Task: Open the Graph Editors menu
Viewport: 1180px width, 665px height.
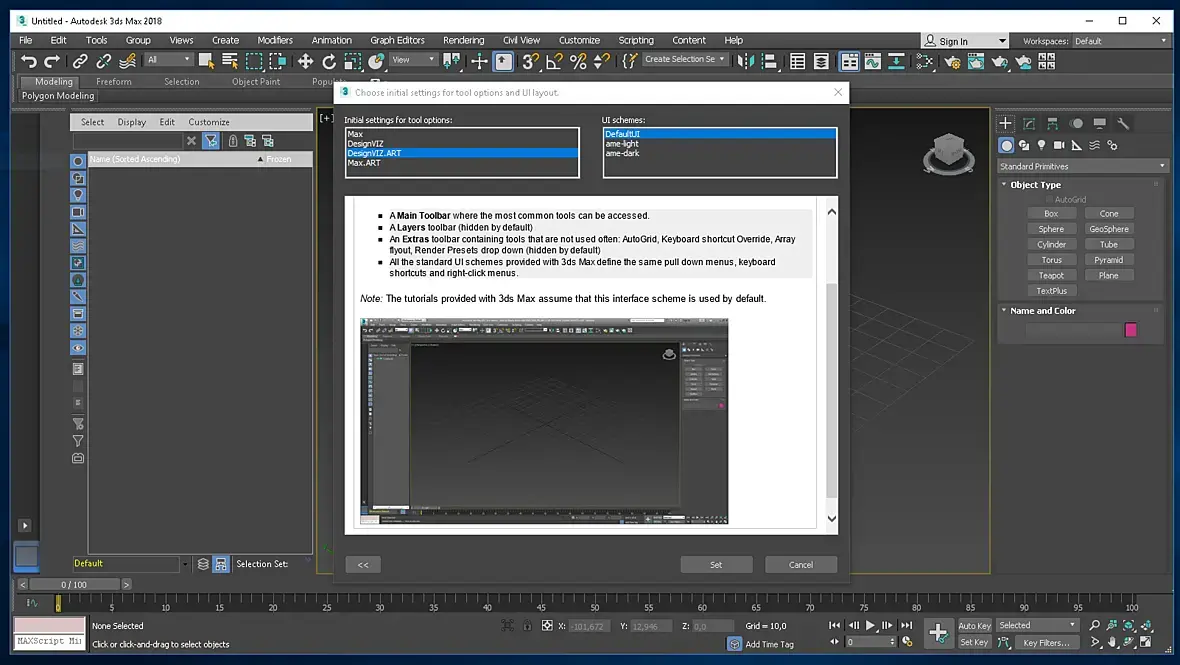Action: click(397, 41)
